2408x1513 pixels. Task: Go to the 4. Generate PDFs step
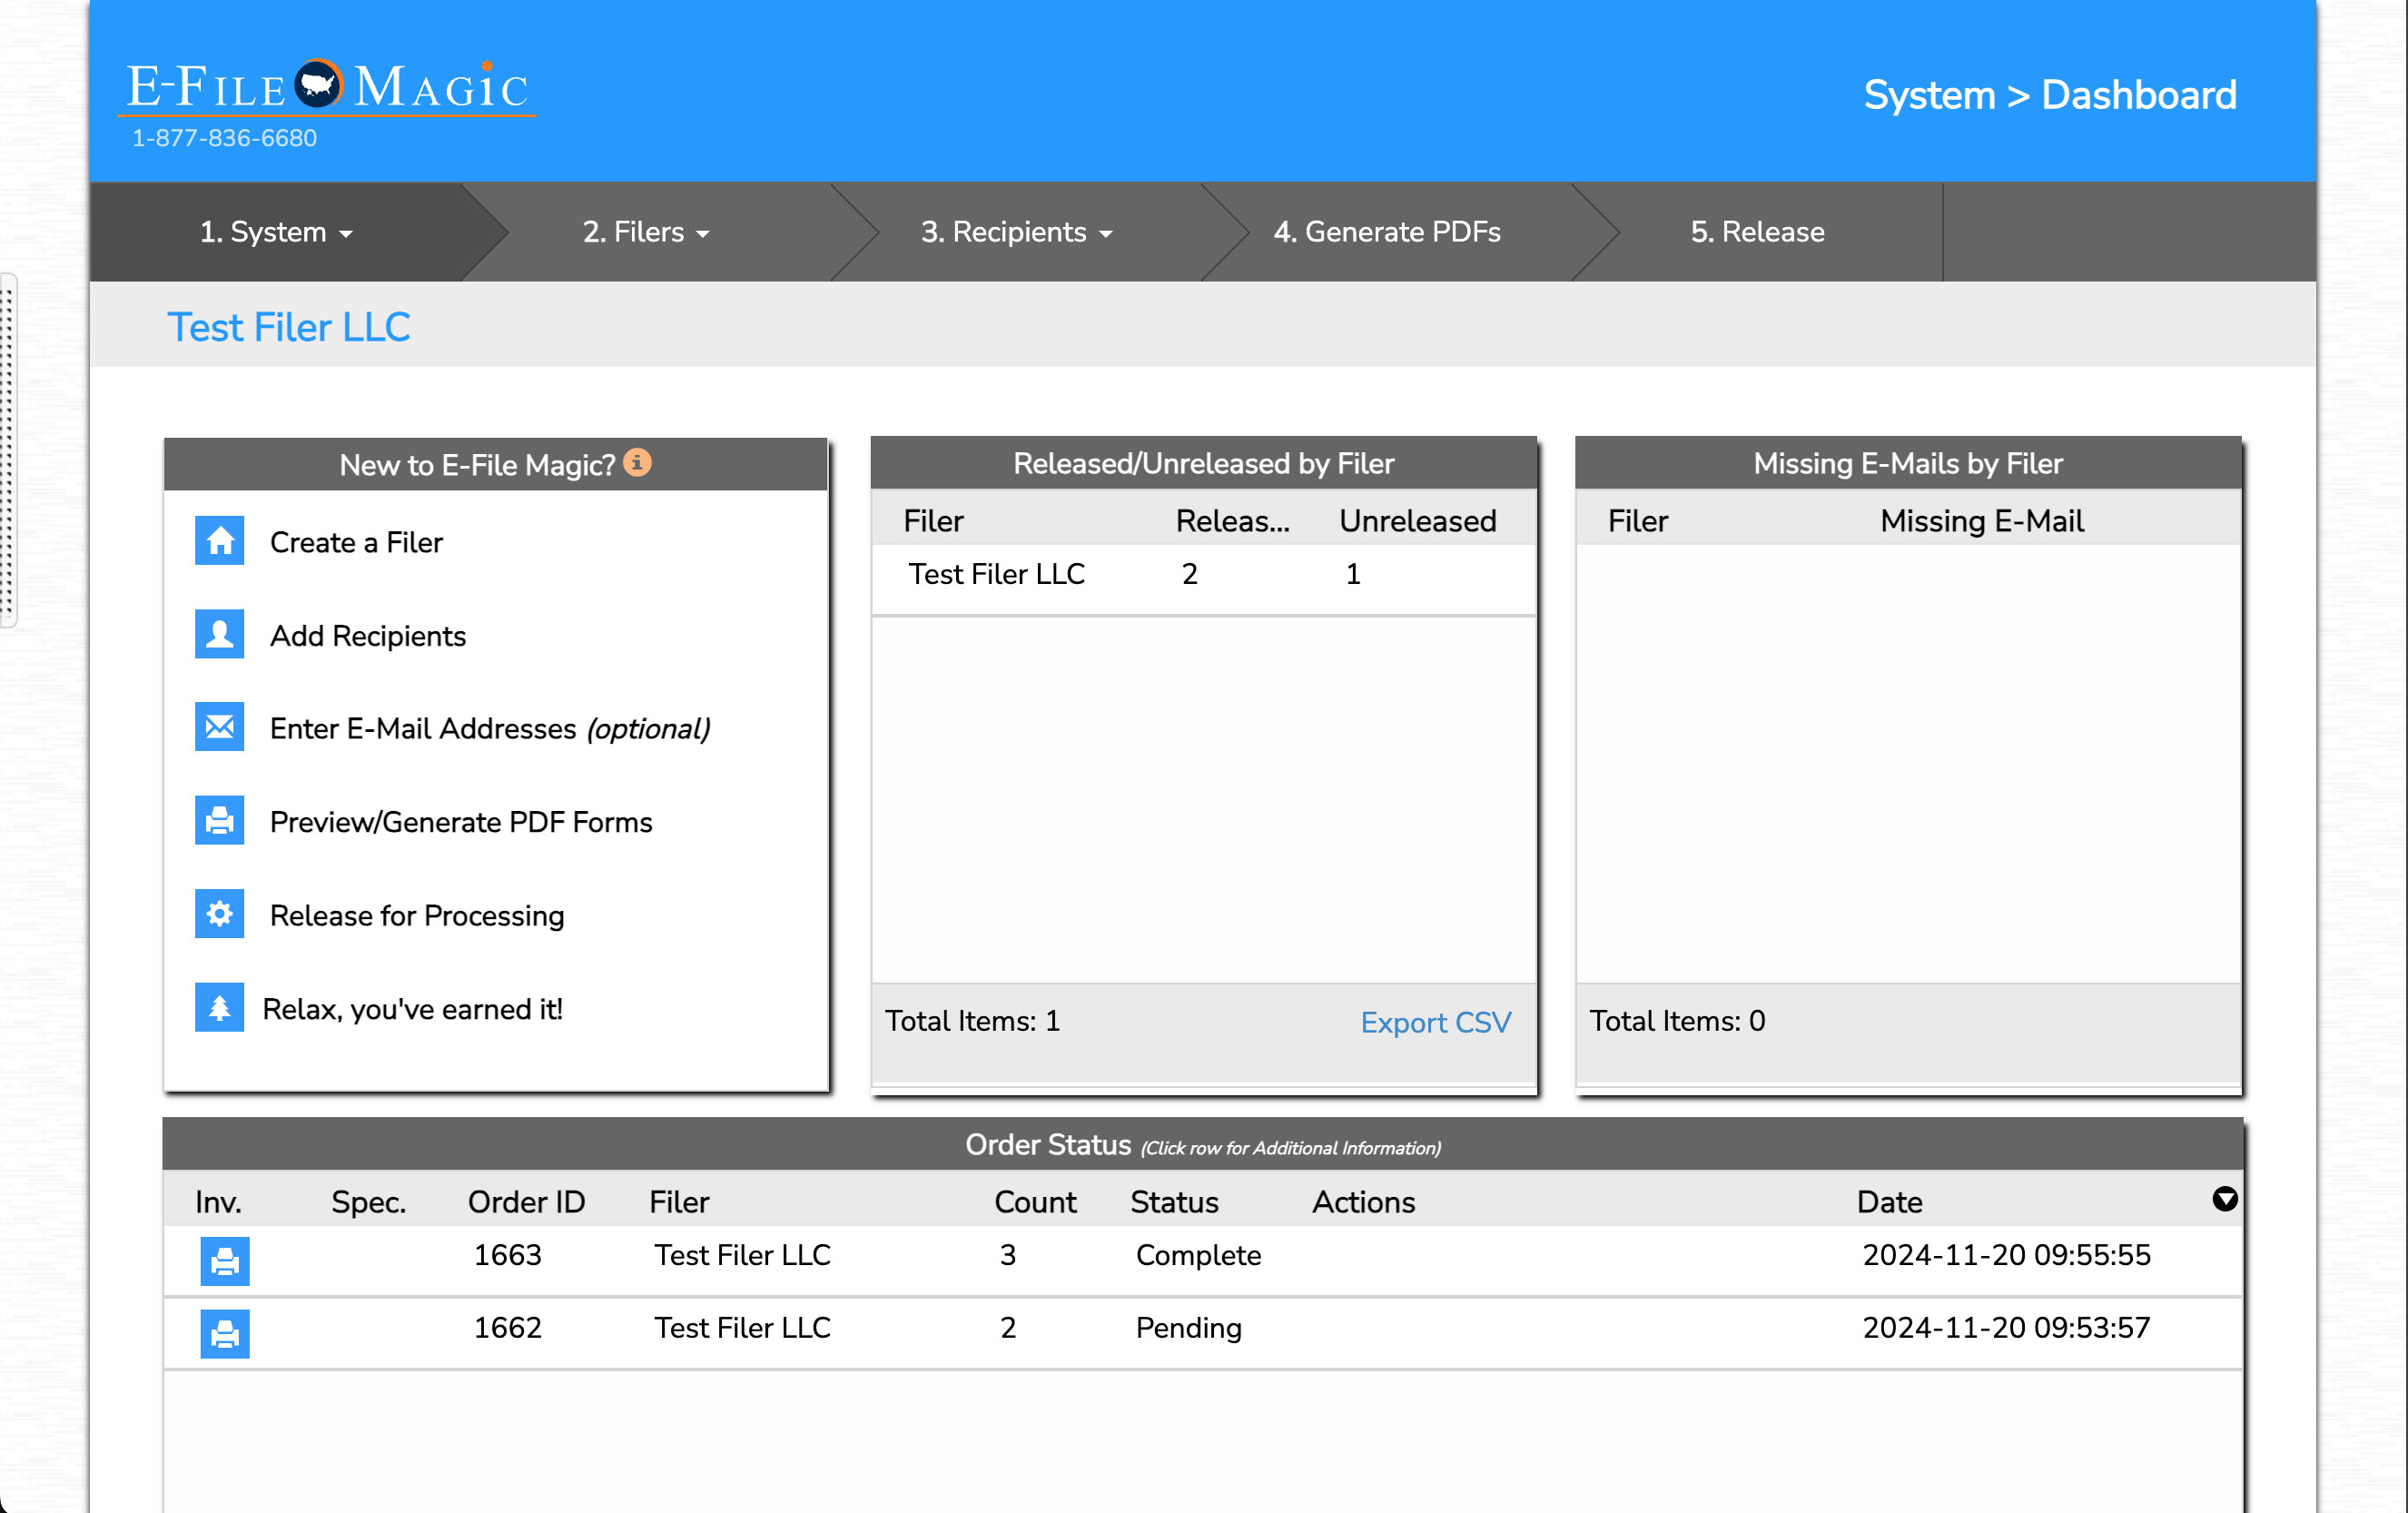(x=1386, y=232)
